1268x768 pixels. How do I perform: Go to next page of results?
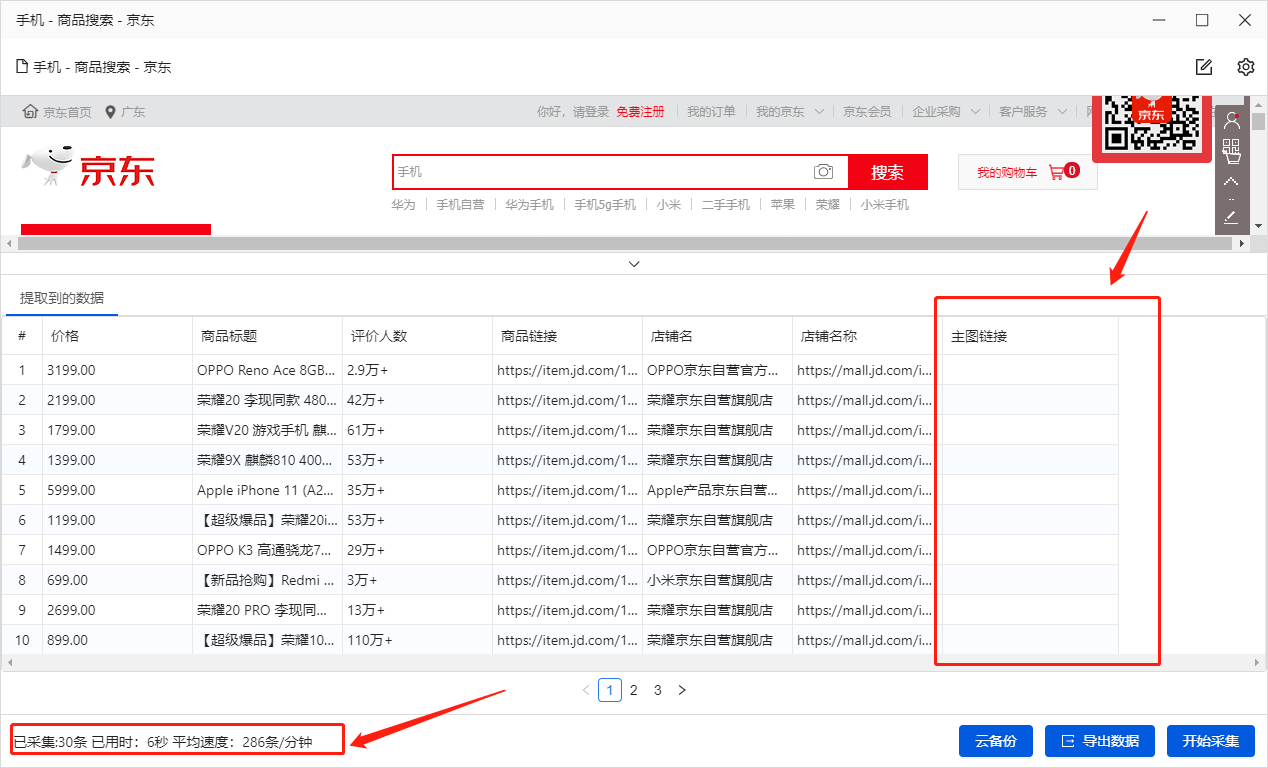pos(682,690)
